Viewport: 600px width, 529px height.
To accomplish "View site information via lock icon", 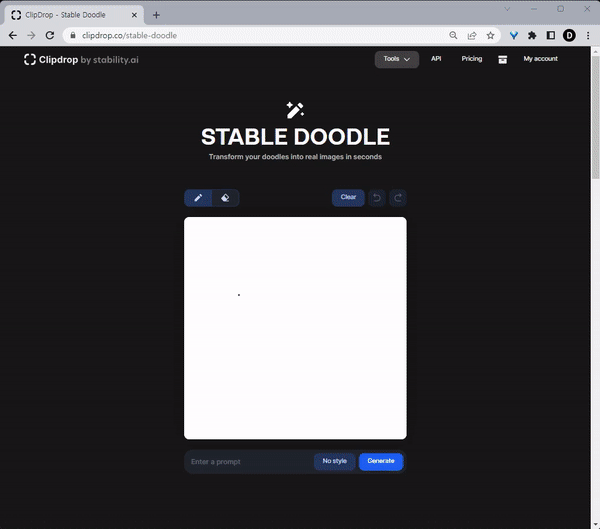I will 73,36.
